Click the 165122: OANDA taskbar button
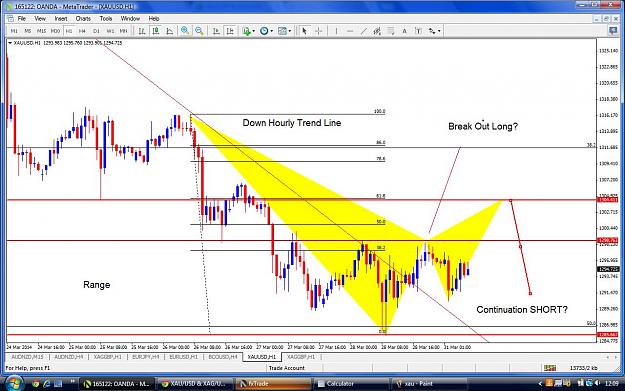625x391 pixels. tap(116, 384)
